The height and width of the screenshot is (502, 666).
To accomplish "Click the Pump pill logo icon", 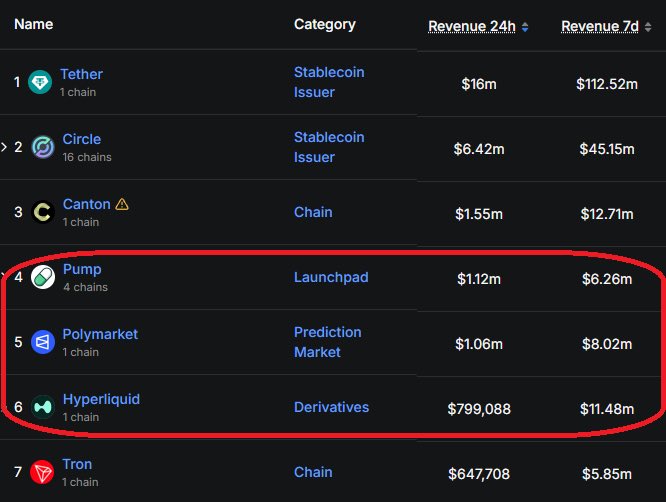I will [x=43, y=277].
